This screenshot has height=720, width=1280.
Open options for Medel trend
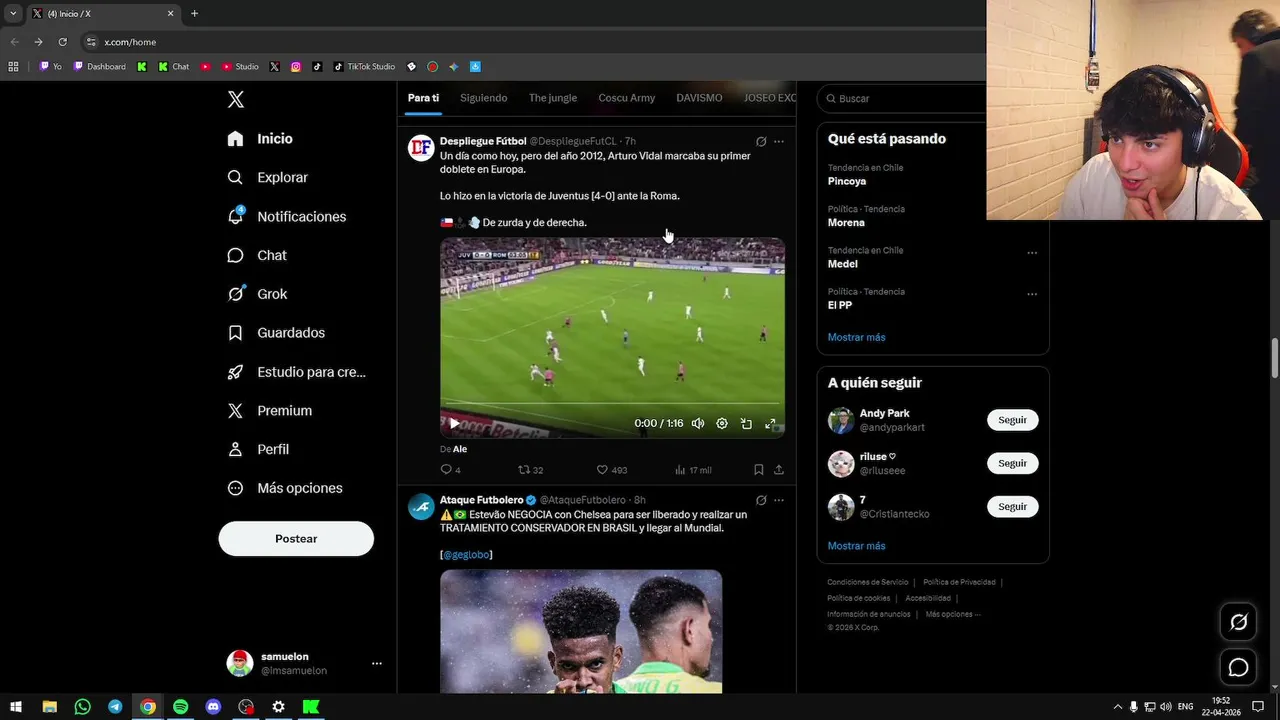1032,253
